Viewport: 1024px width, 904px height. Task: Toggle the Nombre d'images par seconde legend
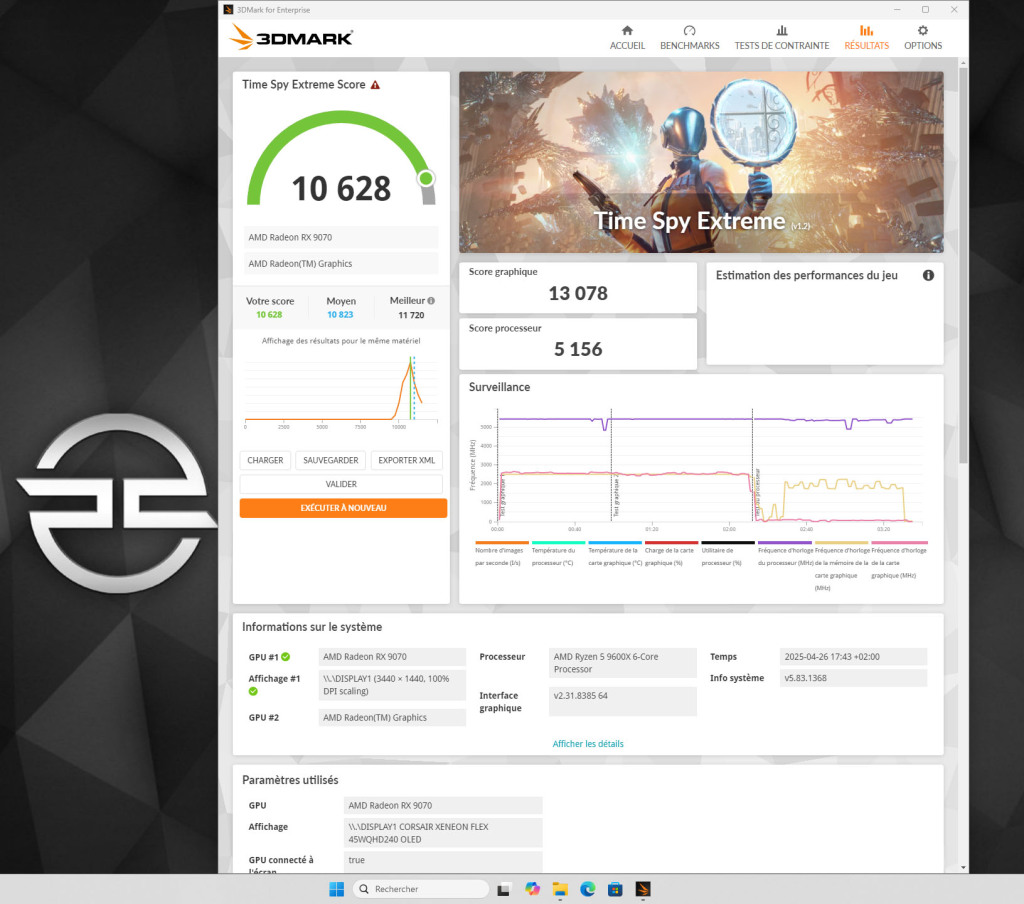click(500, 554)
